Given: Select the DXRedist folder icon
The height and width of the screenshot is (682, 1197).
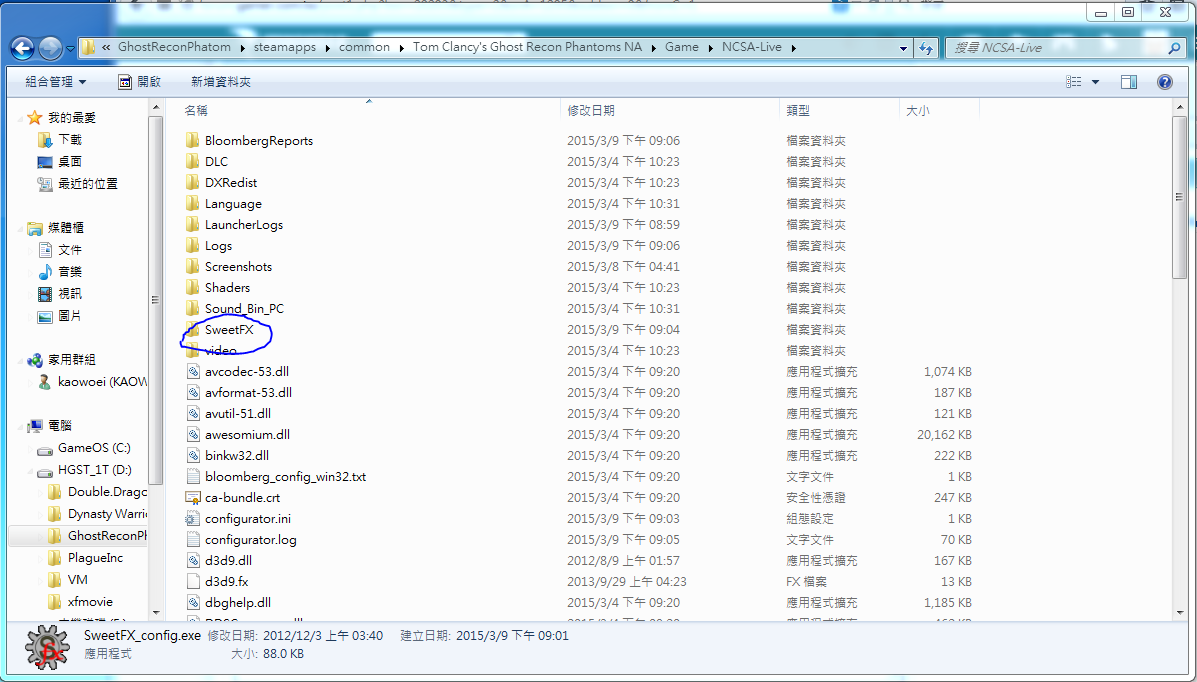Looking at the screenshot, I should point(192,183).
